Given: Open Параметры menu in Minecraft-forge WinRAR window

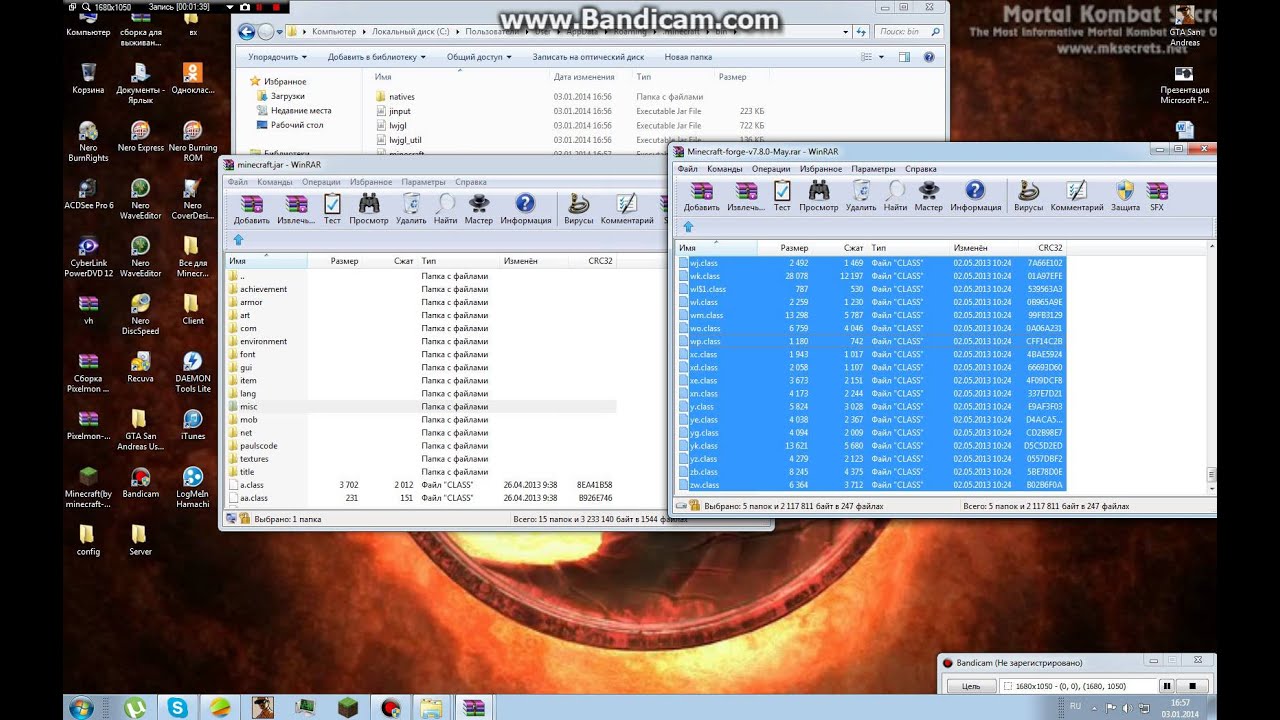Looking at the screenshot, I should tap(873, 169).
